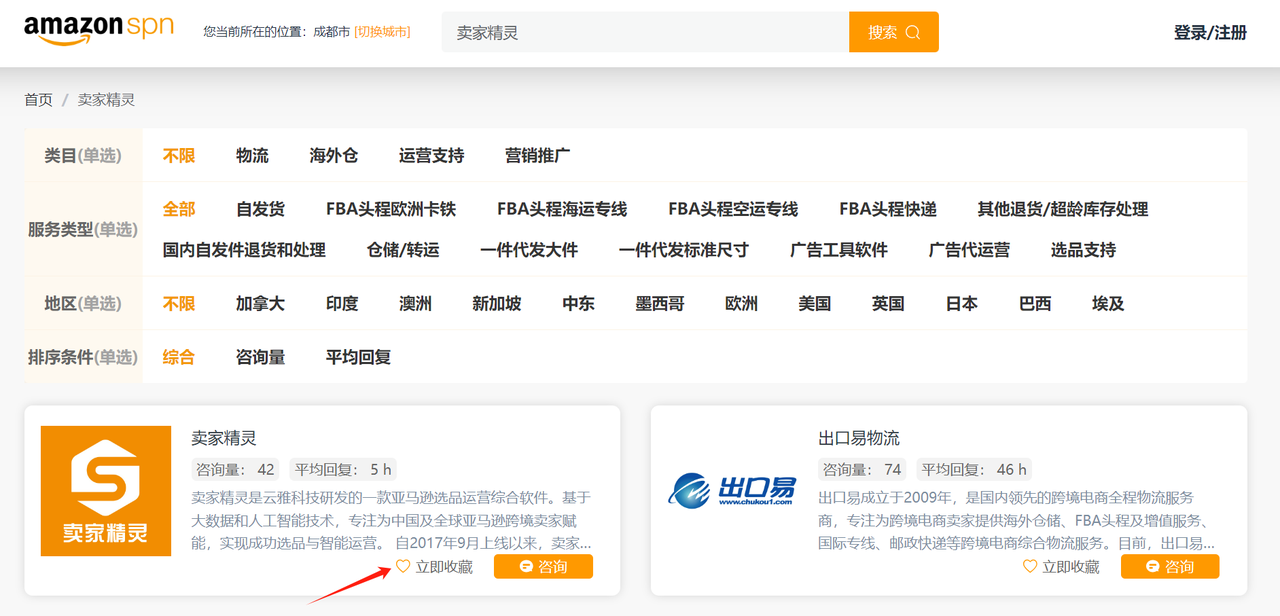Choose 一件代发大件 service type
The height and width of the screenshot is (616, 1280).
[529, 250]
